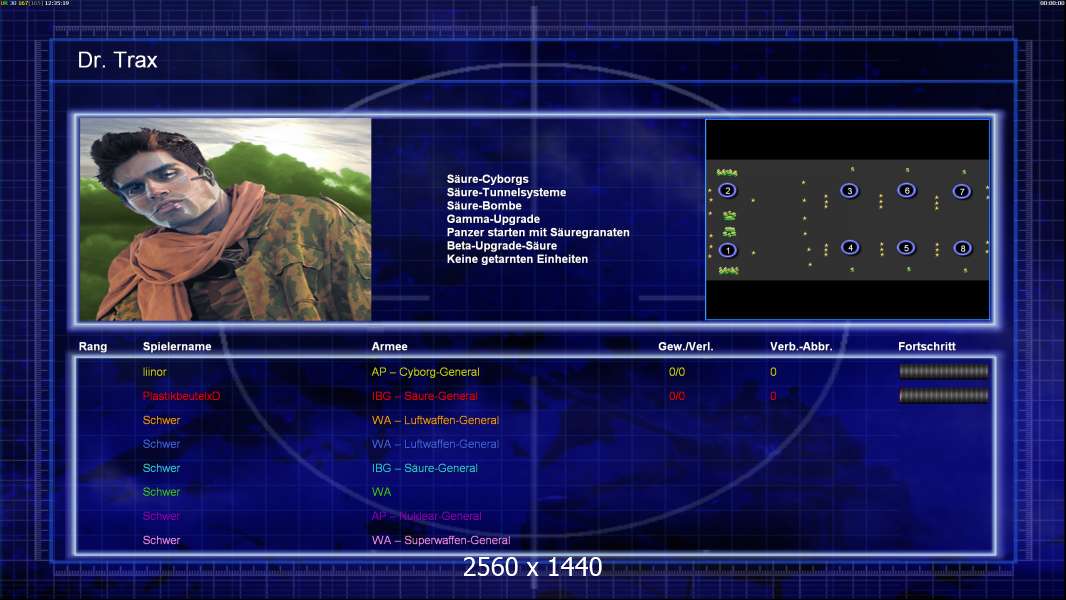Click the Säure-Bombe ability line

coord(484,205)
